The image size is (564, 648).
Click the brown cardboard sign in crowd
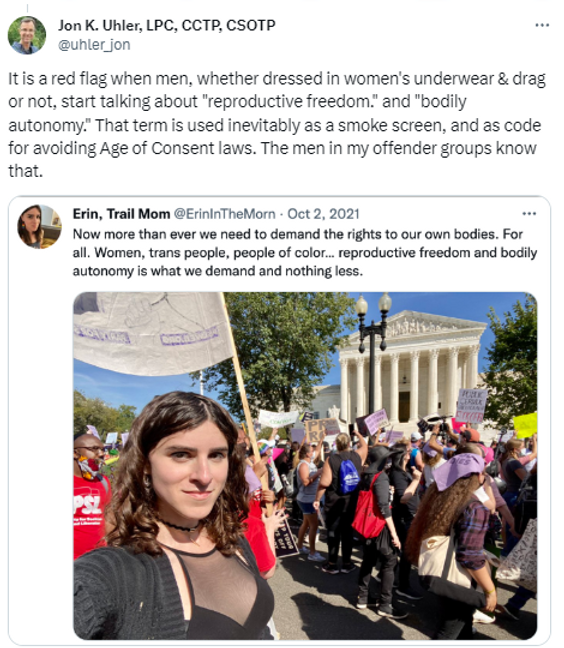322,430
